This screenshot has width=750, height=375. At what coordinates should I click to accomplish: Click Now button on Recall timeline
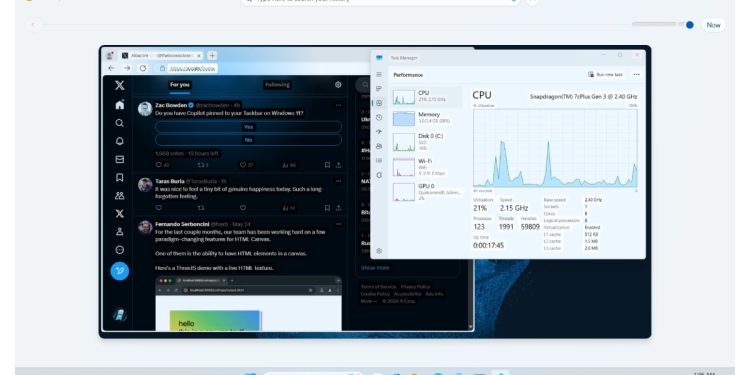click(x=713, y=25)
